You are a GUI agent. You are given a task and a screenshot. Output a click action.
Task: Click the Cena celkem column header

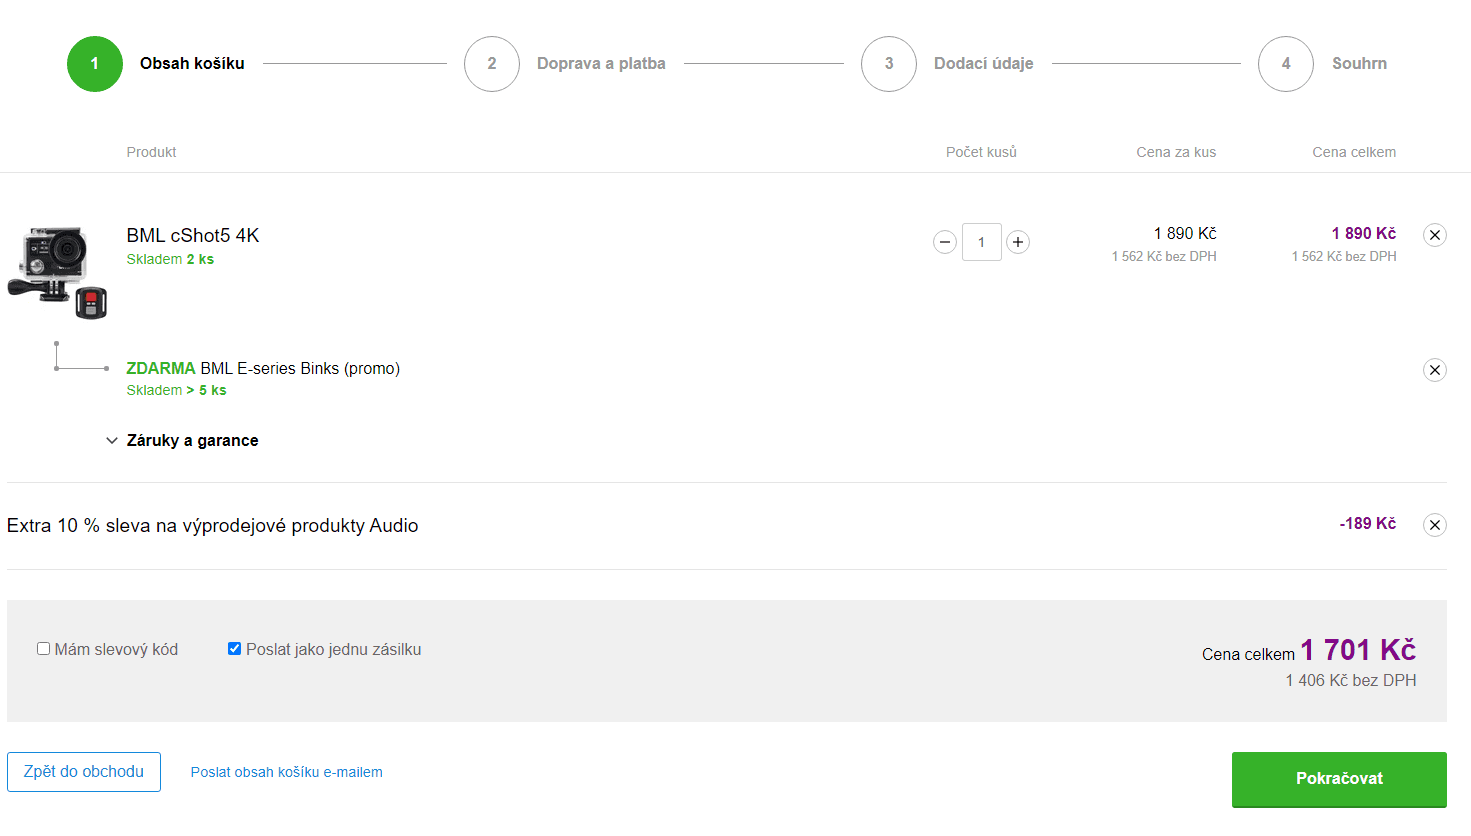point(1354,152)
